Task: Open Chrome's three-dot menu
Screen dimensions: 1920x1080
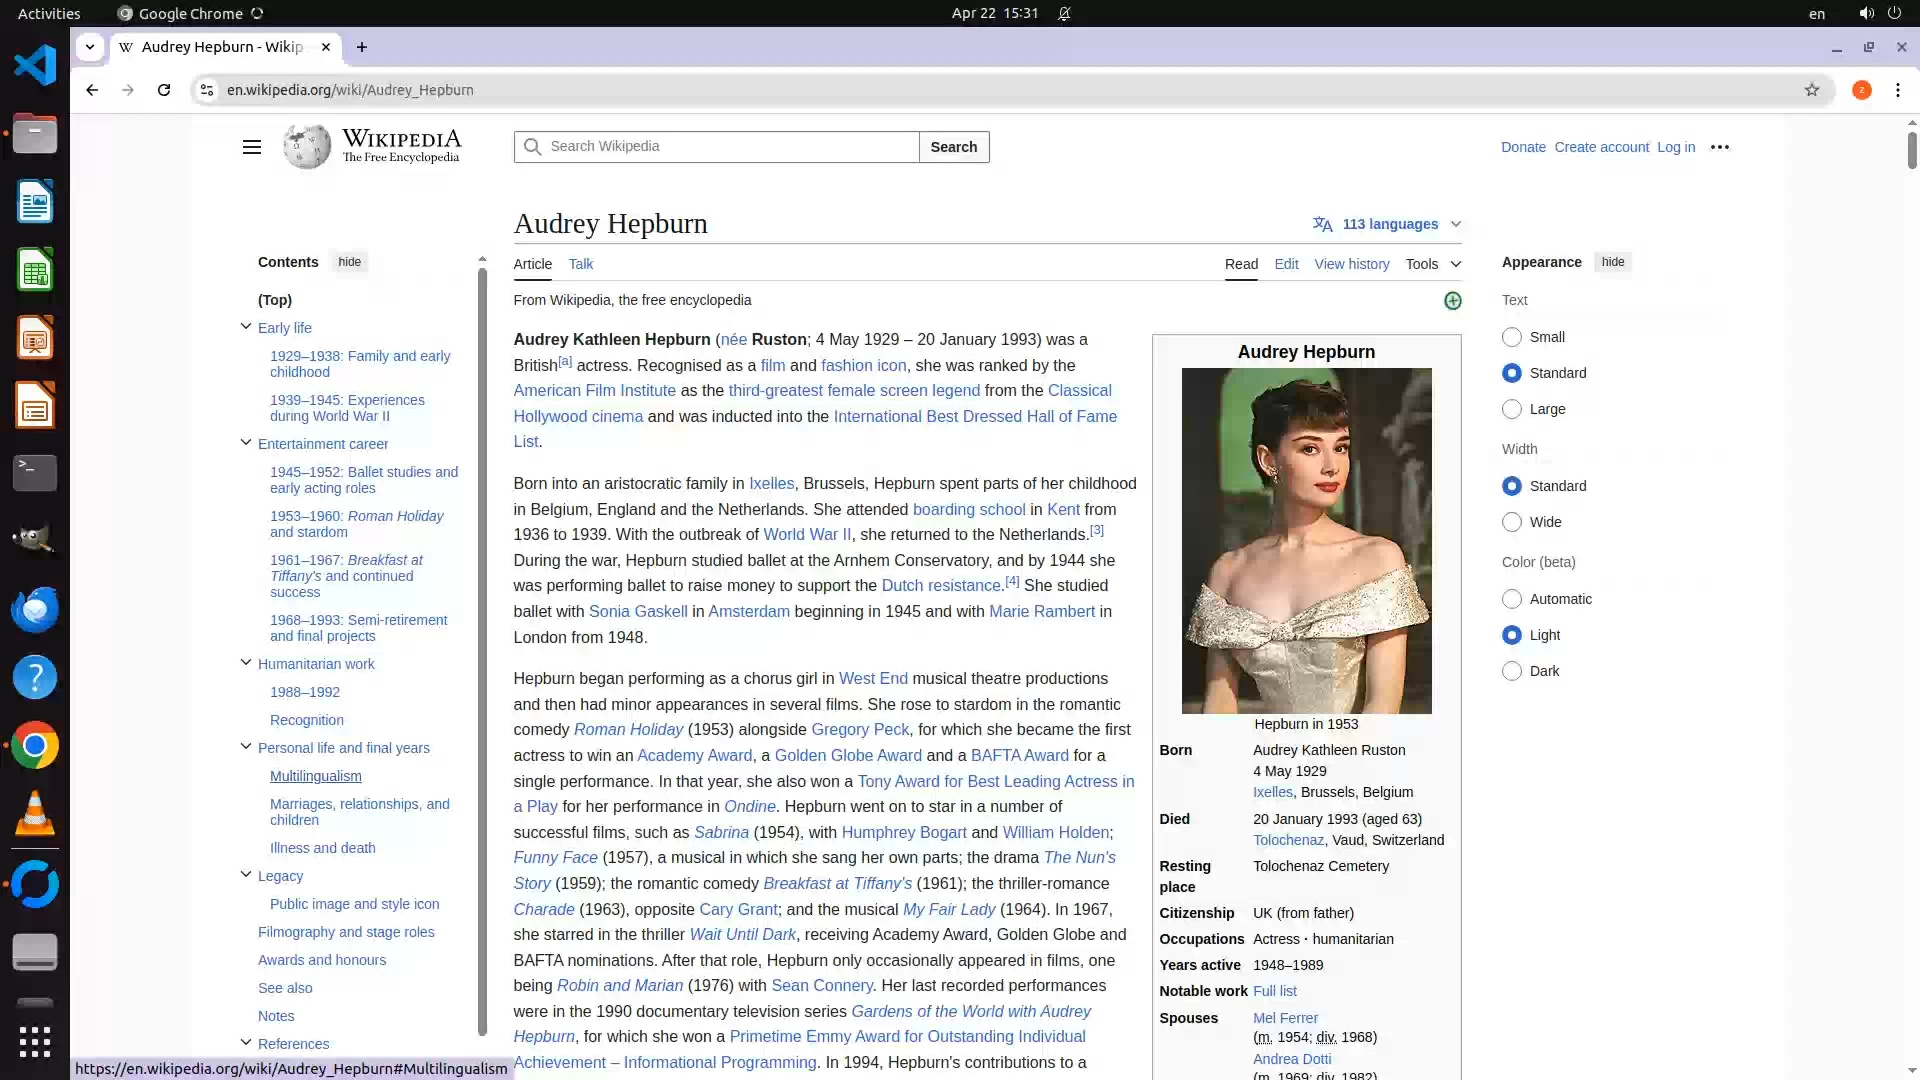Action: pos(1897,90)
